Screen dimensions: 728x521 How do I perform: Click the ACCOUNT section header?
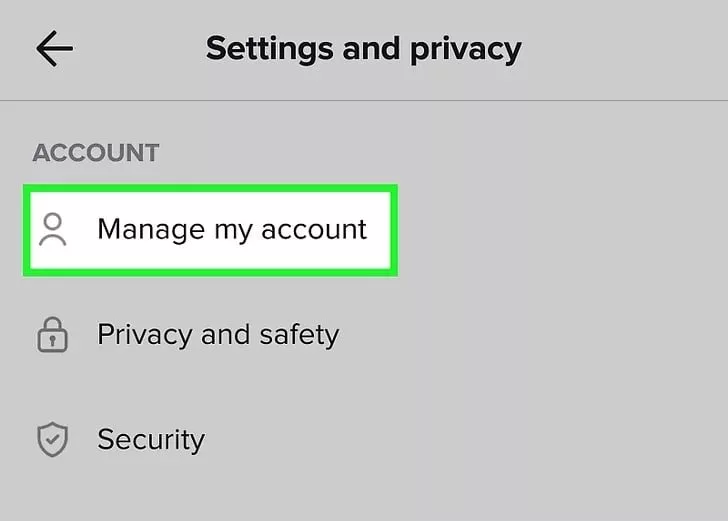coord(96,153)
